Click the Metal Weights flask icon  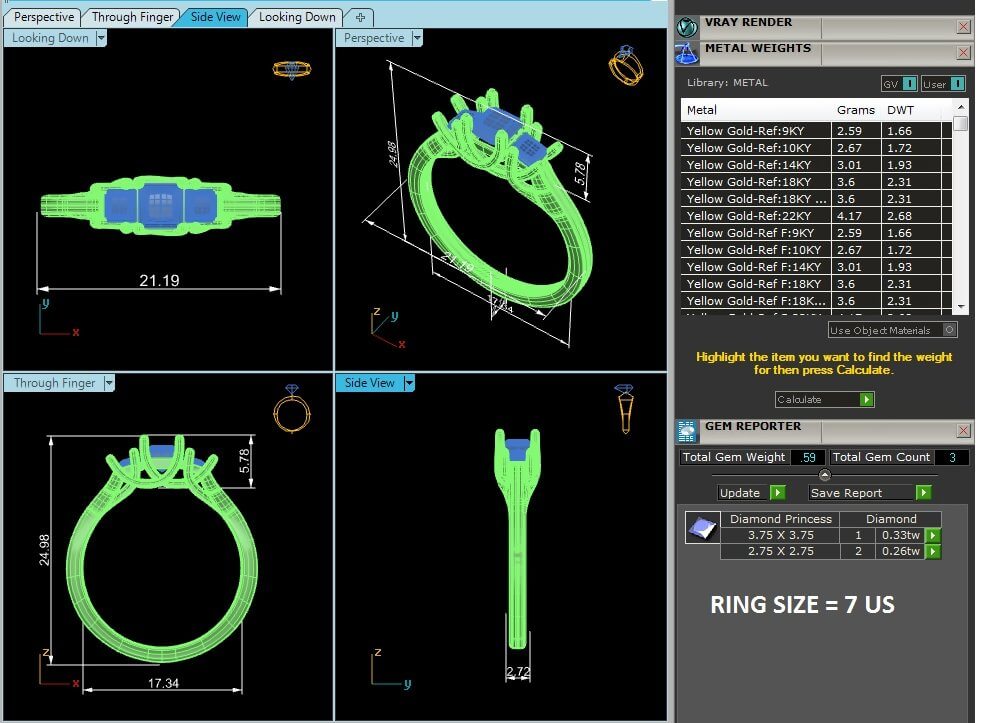click(x=687, y=52)
